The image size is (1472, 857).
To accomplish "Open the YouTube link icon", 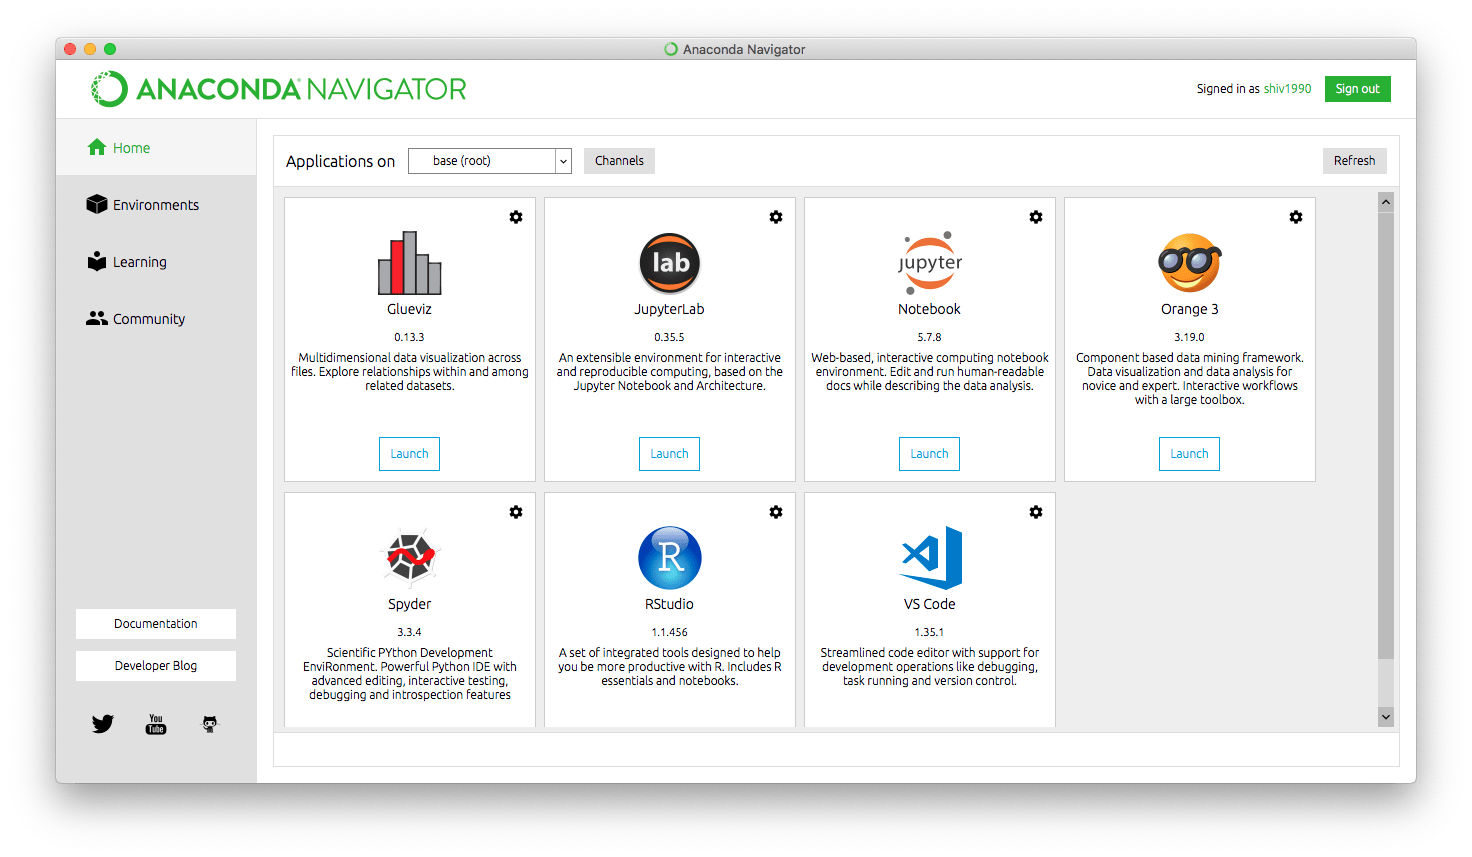I will (x=156, y=724).
